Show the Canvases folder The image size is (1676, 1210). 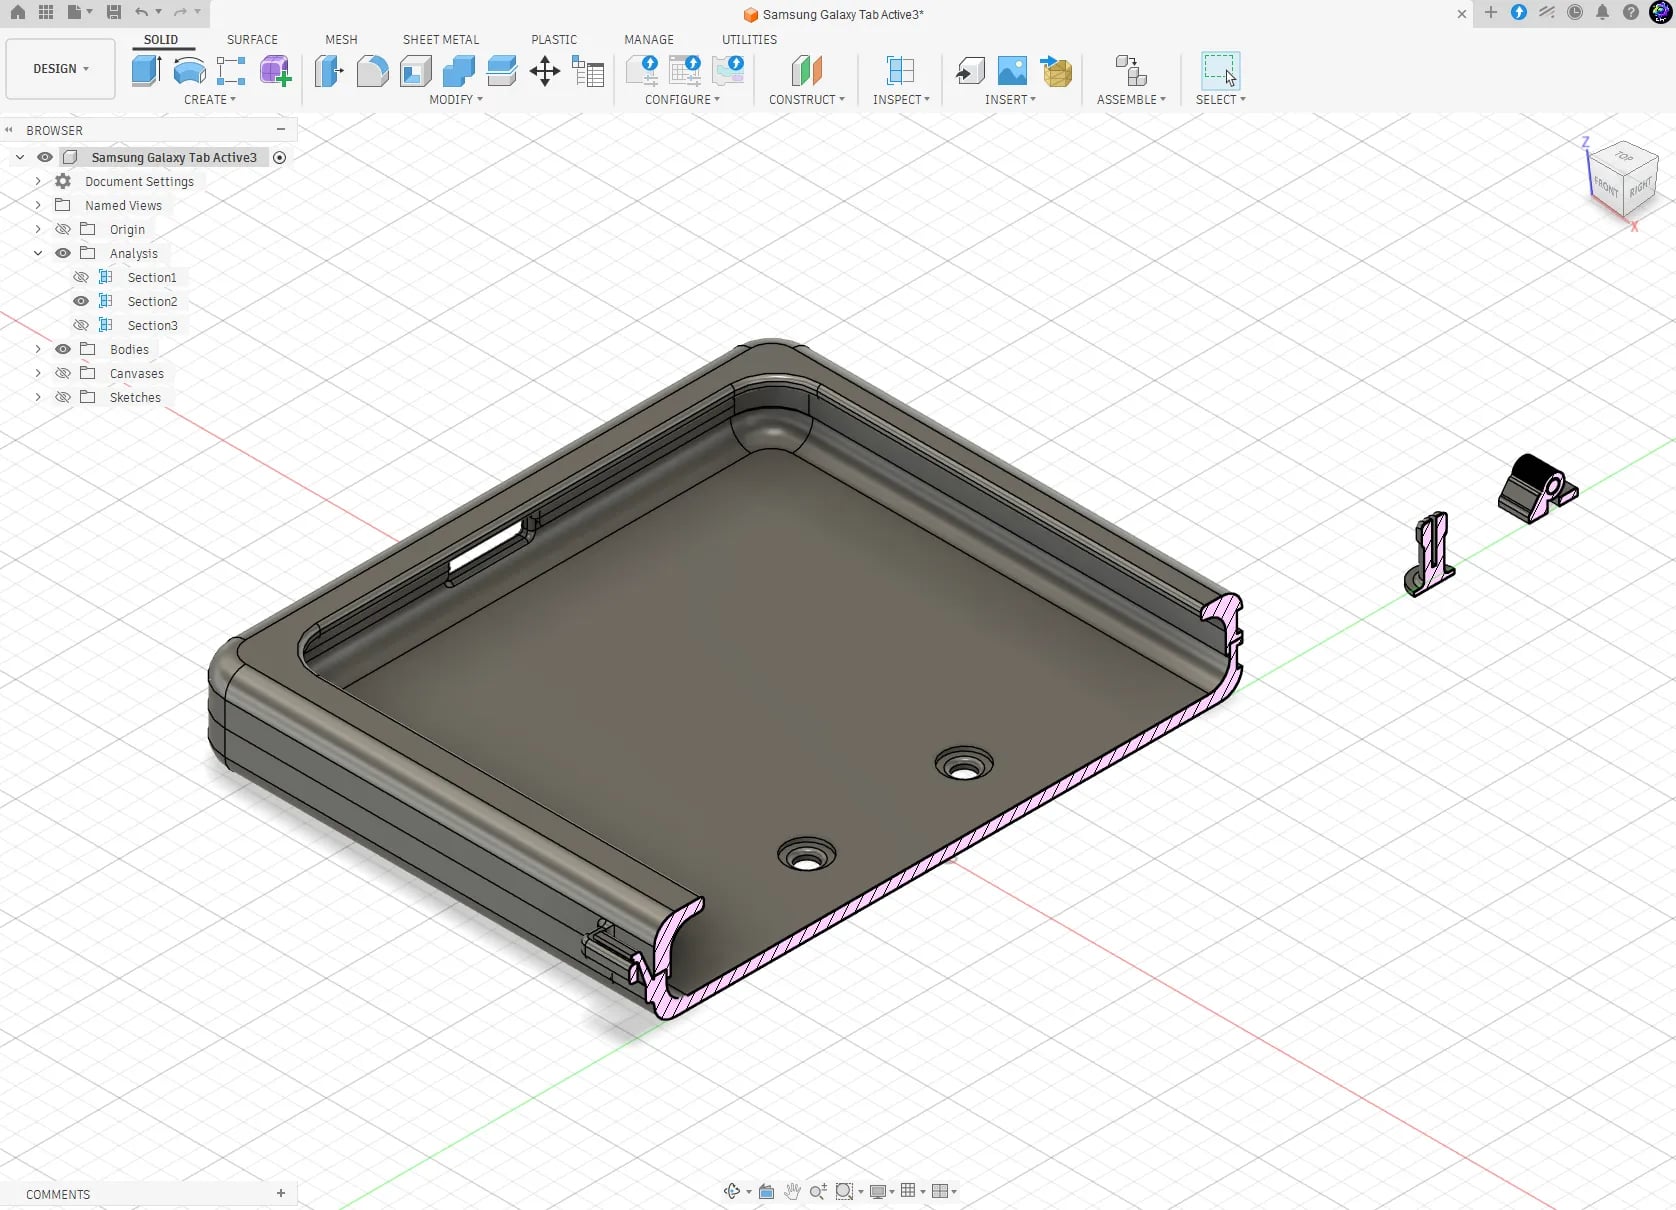coord(63,373)
